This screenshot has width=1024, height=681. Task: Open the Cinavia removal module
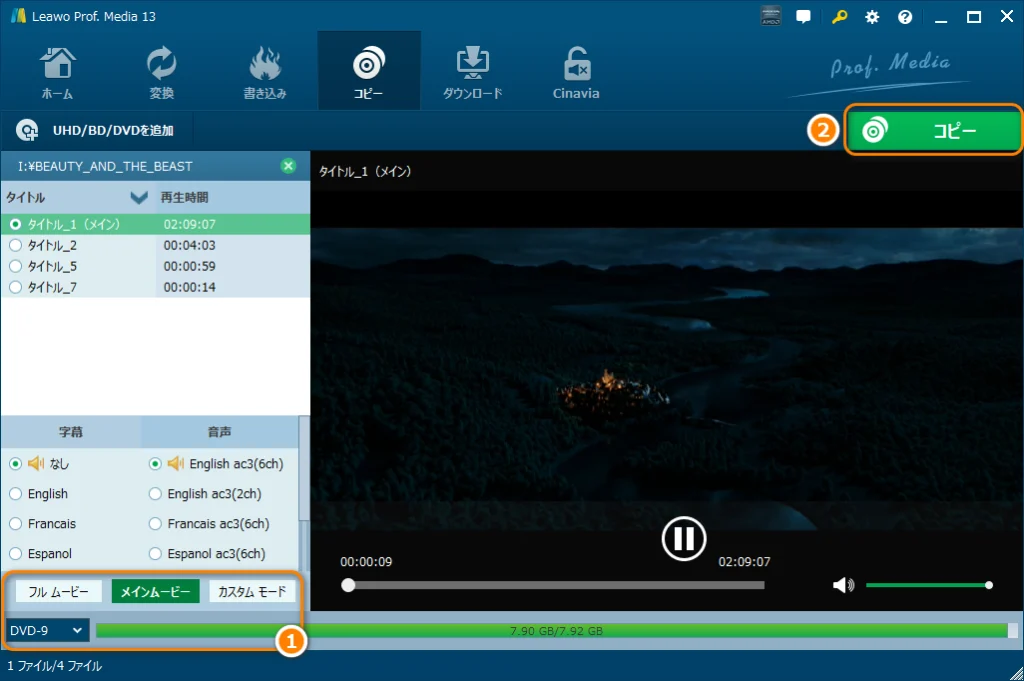(576, 72)
